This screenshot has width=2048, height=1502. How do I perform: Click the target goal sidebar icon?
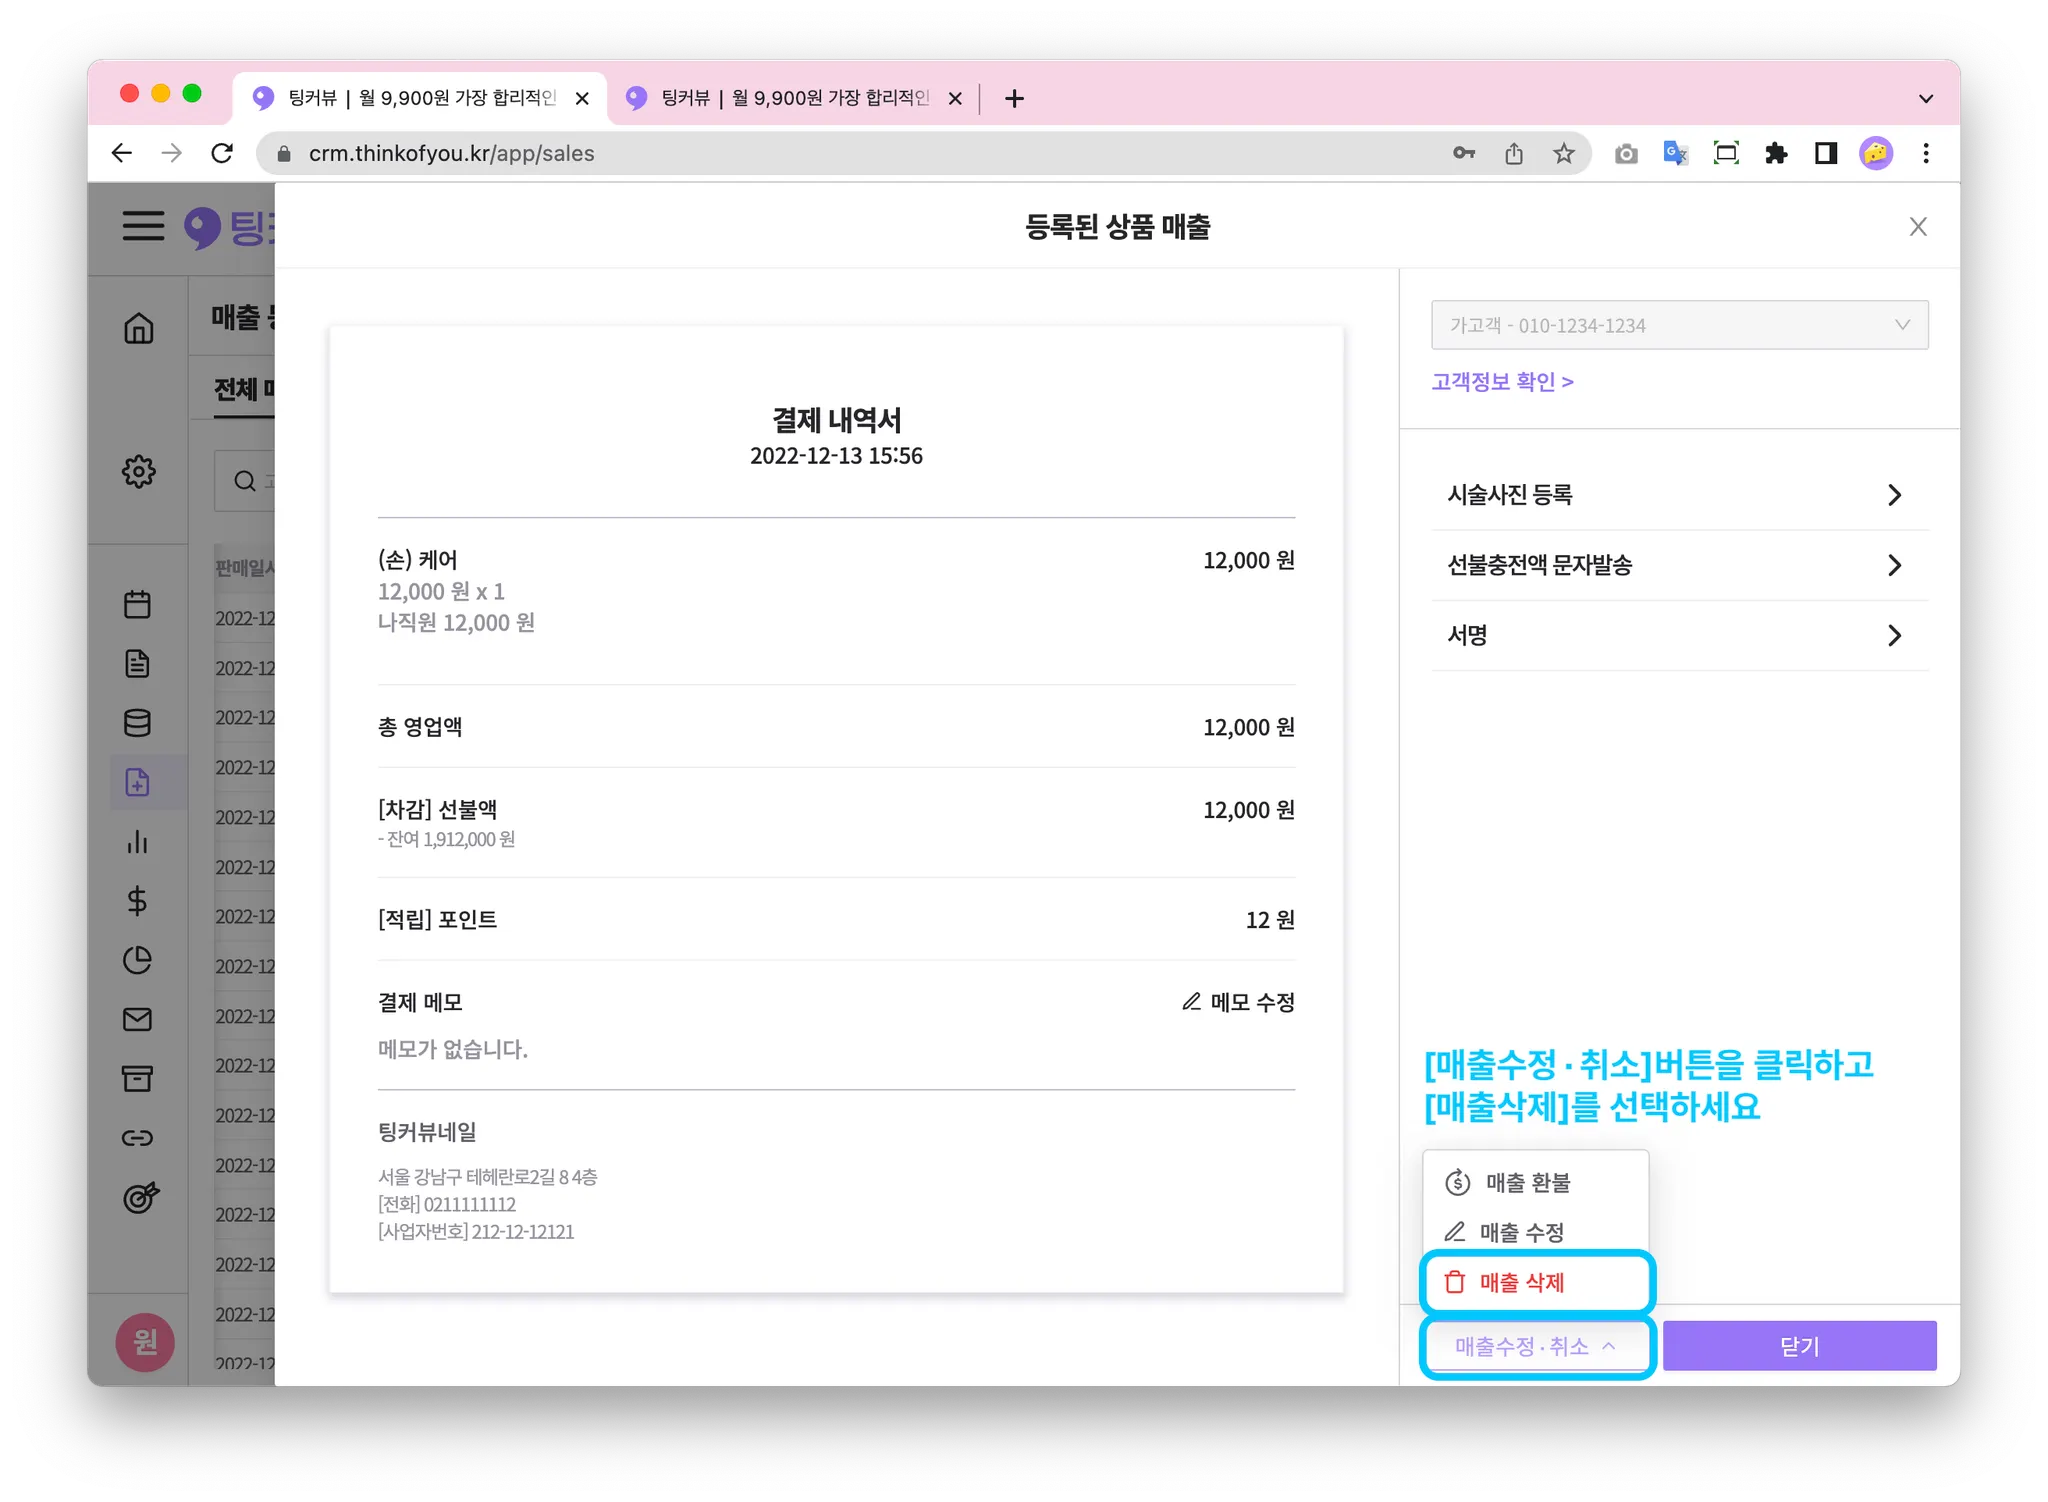tap(140, 1197)
